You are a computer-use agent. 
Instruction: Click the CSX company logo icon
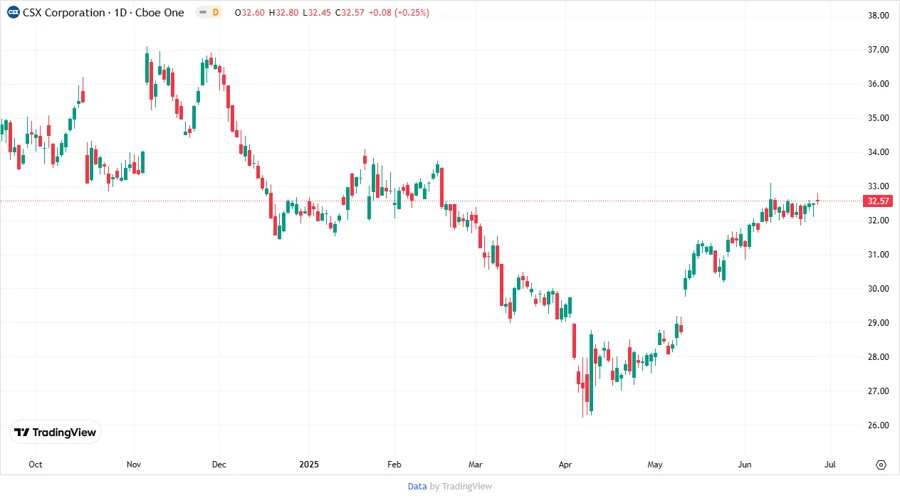[13, 12]
